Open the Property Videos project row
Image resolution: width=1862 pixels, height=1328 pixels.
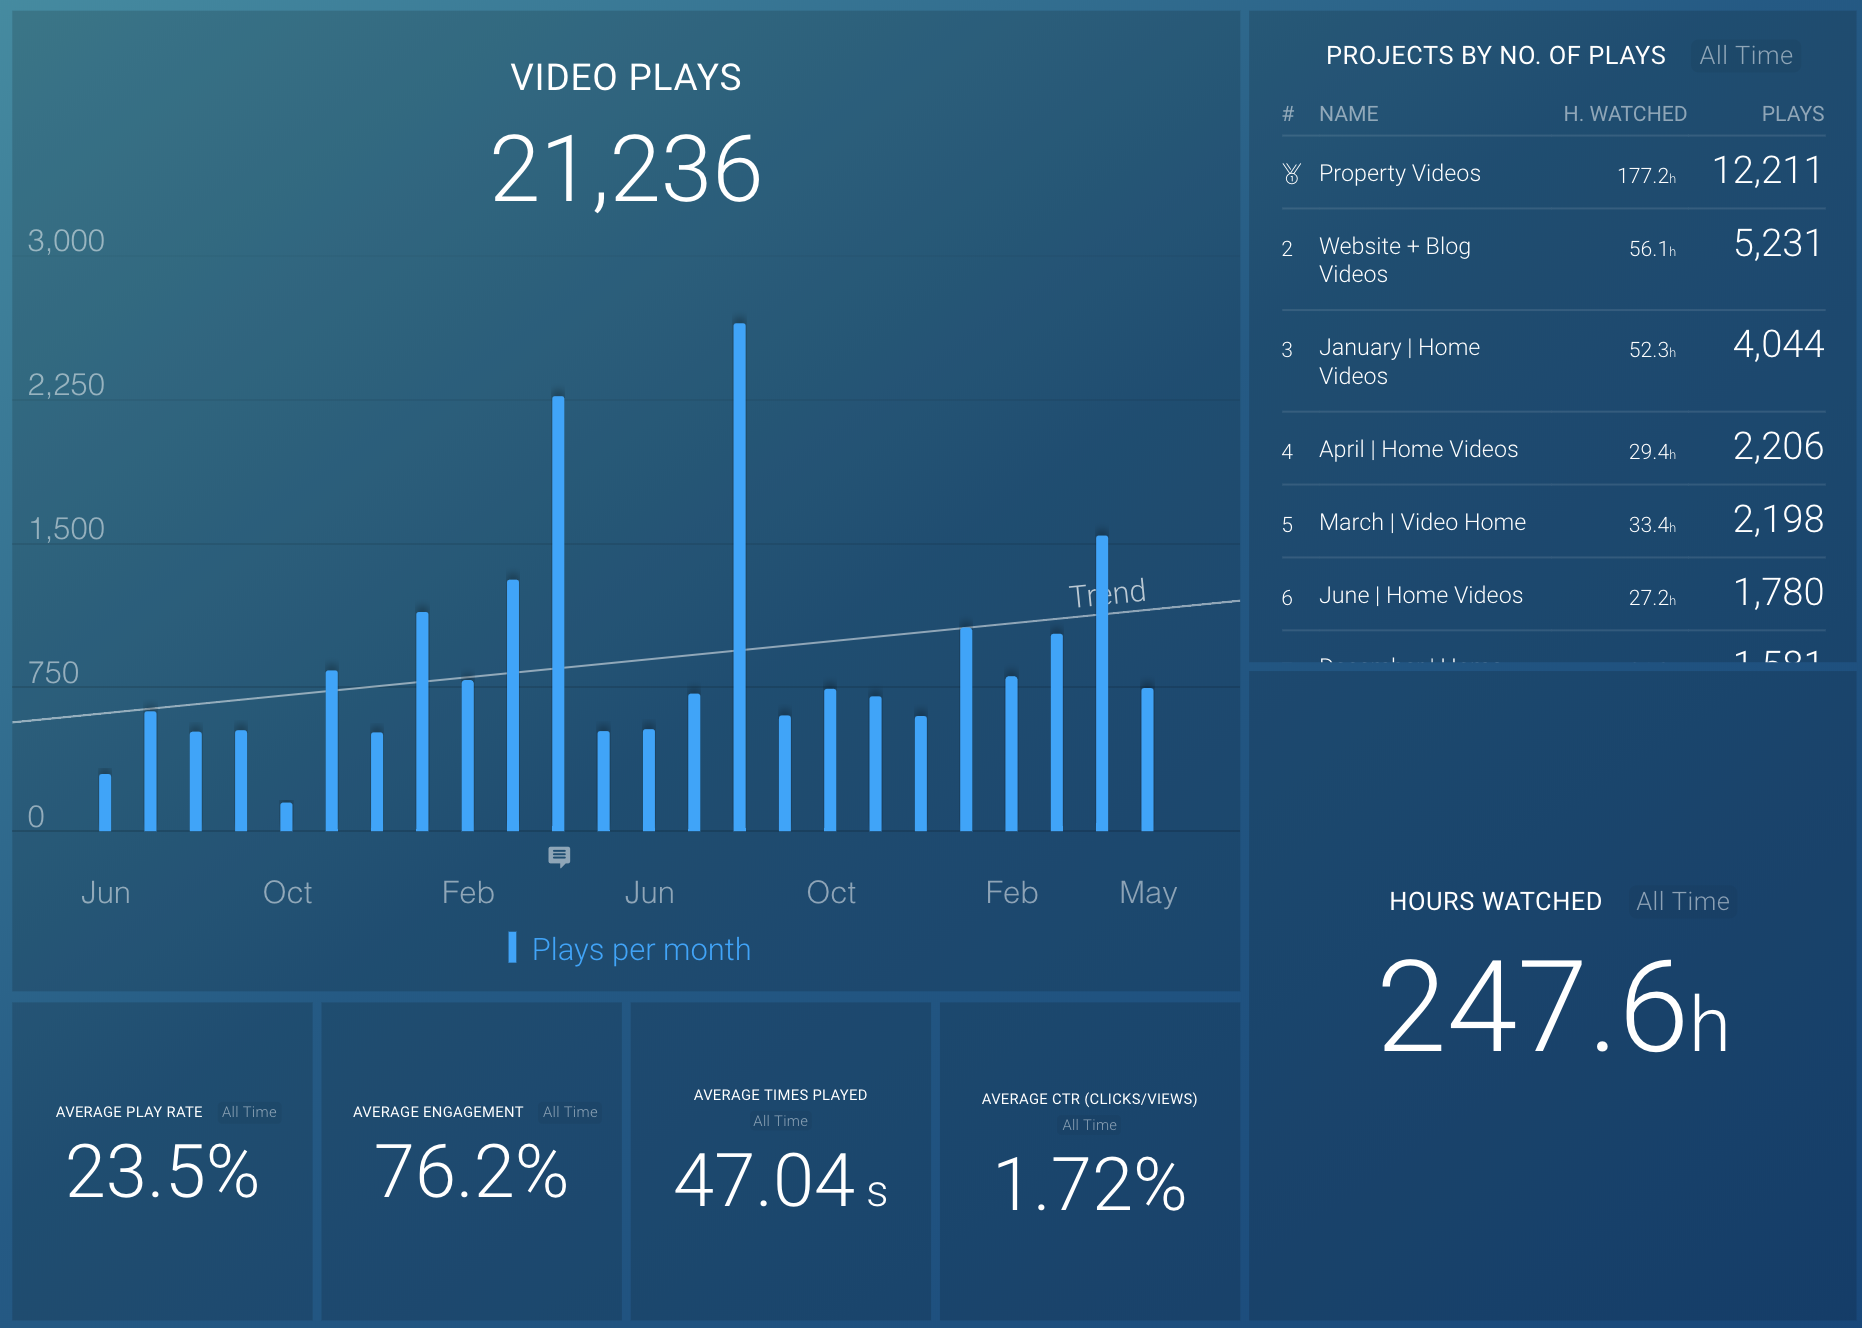(1553, 173)
